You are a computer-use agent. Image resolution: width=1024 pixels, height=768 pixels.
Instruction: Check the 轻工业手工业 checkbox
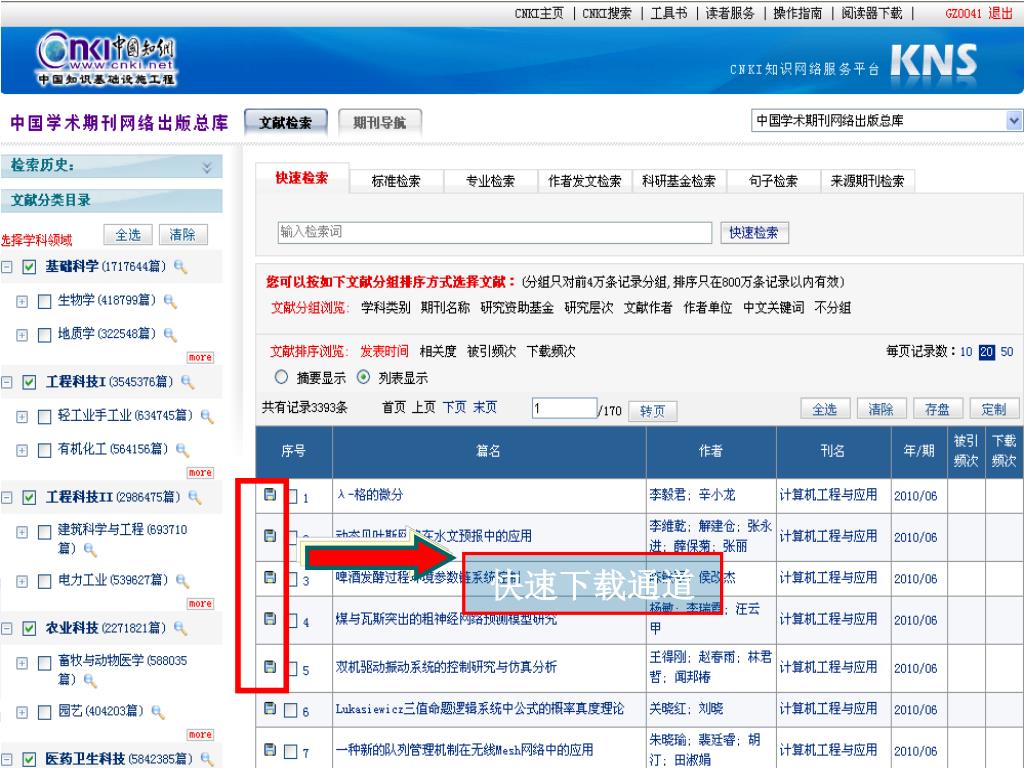44,417
